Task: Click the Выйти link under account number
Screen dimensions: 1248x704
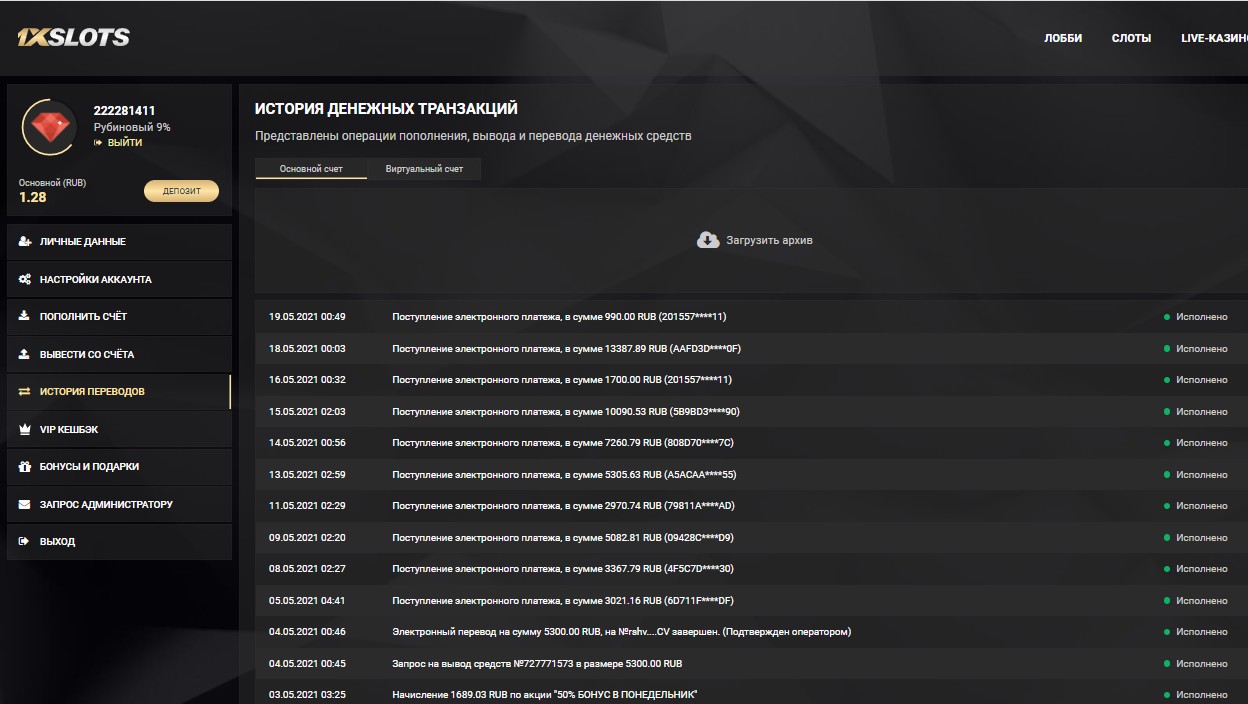Action: point(125,143)
